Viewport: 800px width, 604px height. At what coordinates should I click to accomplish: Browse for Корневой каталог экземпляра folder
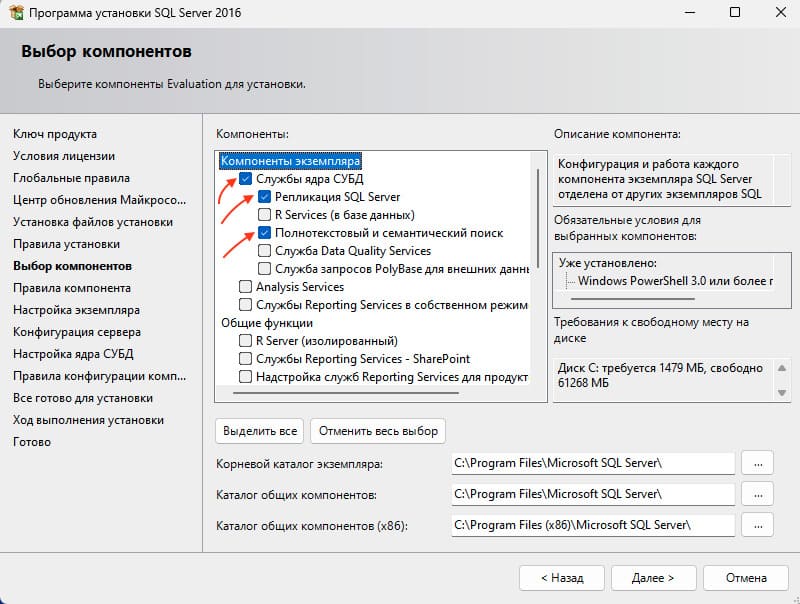point(758,463)
